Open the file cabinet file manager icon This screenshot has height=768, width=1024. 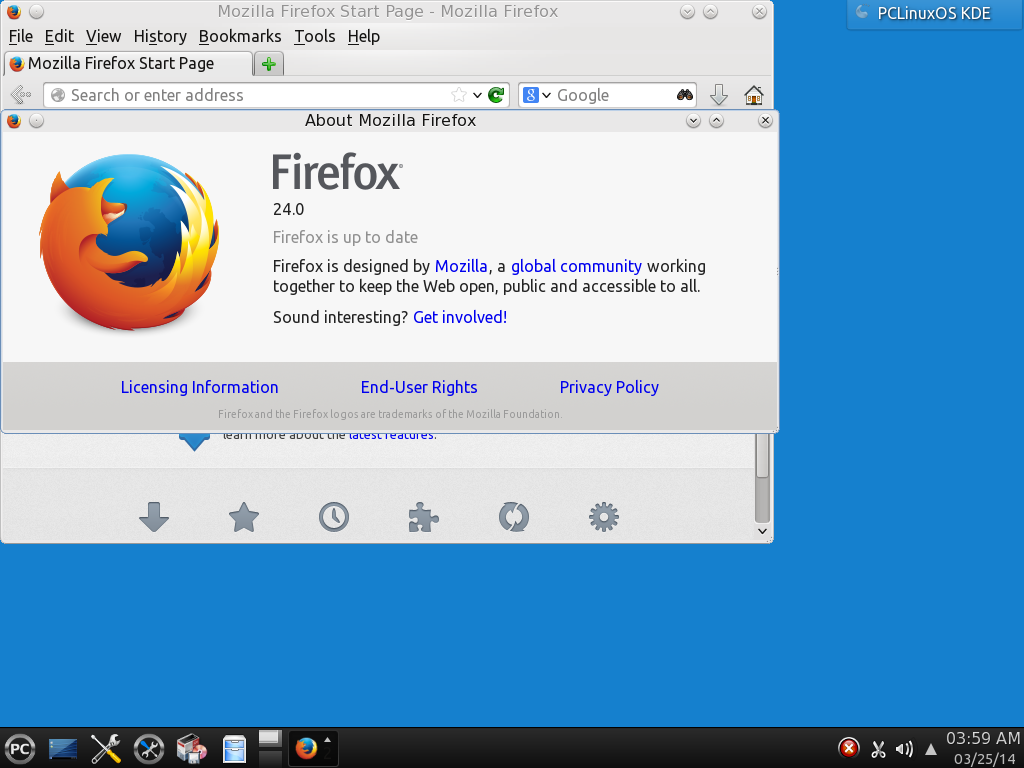[x=234, y=748]
